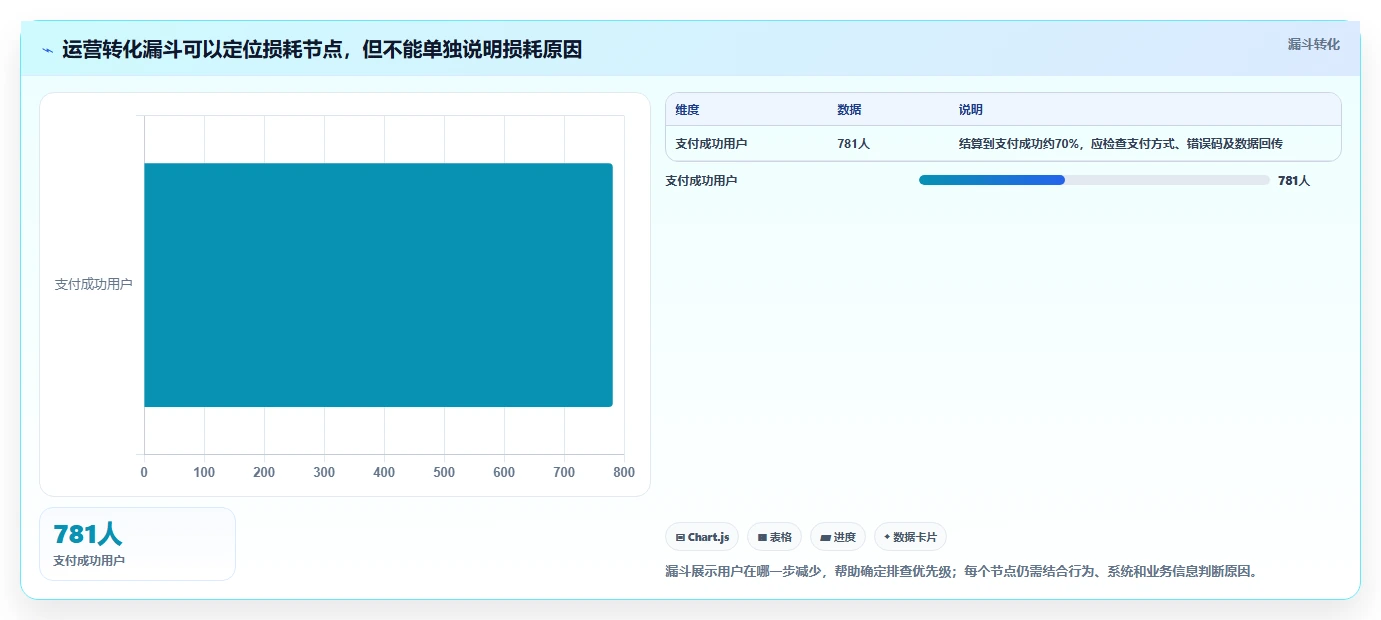
Task: Click the 结算到支付成功约70% description cell
Action: coord(1120,144)
